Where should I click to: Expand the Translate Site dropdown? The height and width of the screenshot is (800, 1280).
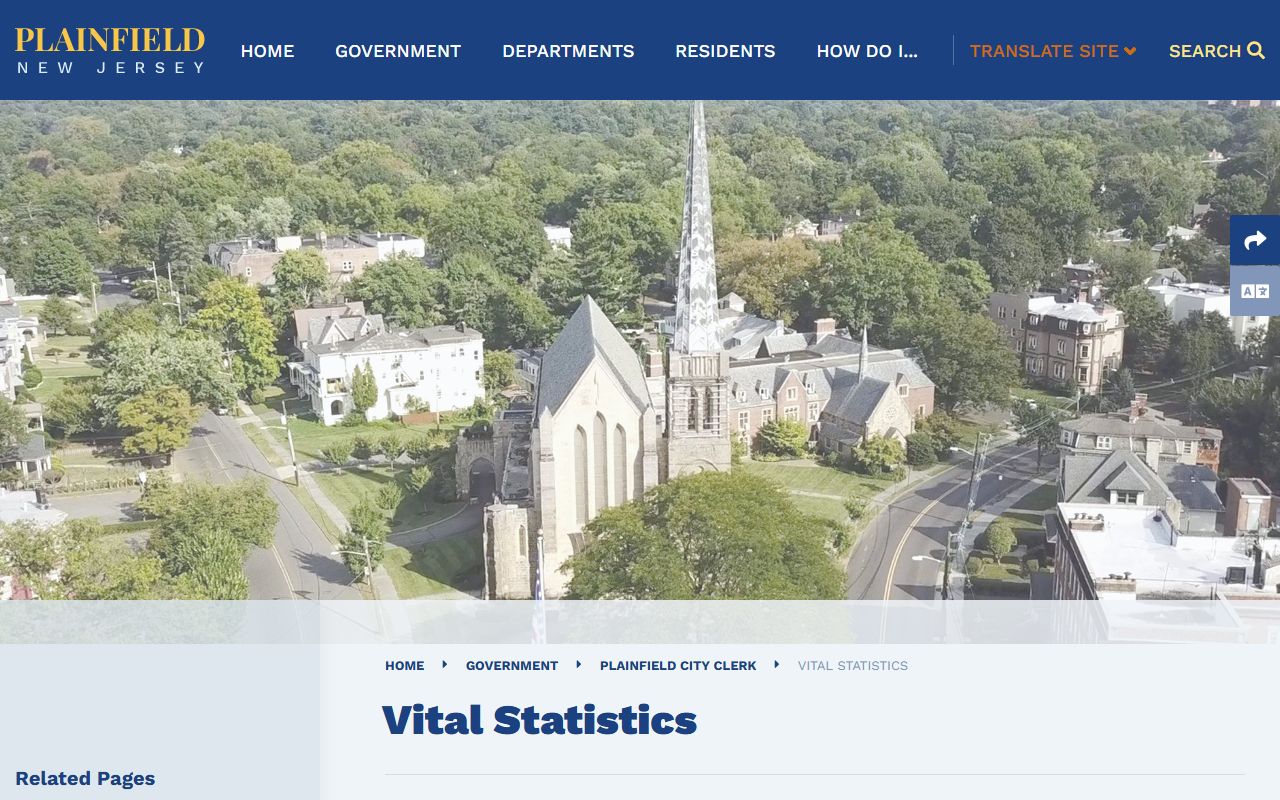(1053, 51)
